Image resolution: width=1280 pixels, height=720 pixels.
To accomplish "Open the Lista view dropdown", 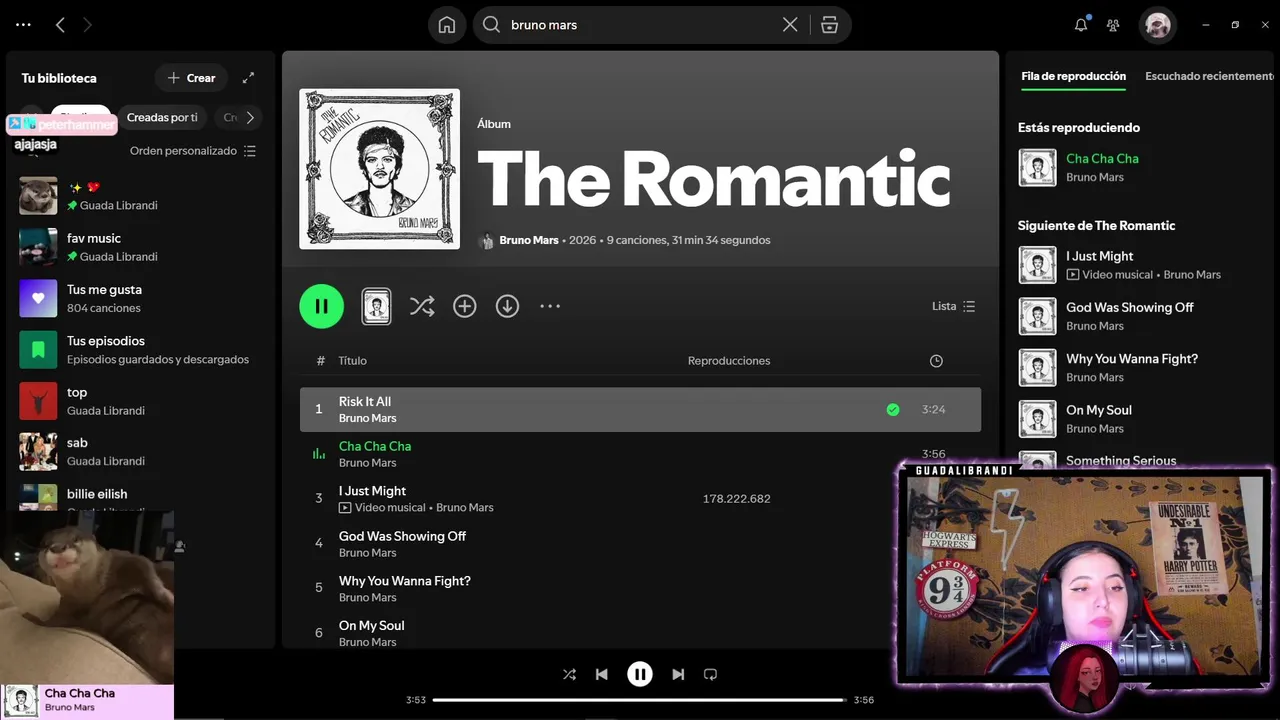I will coord(953,306).
